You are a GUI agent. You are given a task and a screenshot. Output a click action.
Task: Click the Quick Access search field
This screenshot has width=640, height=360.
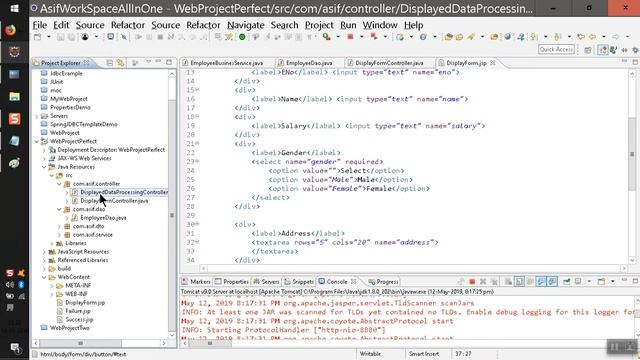[x=556, y=49]
